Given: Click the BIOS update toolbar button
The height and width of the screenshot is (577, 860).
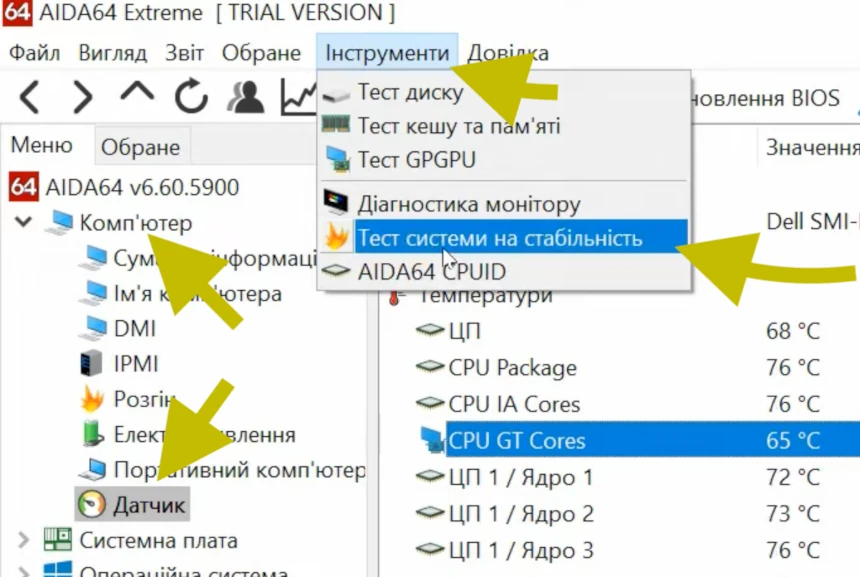Looking at the screenshot, I should (766, 98).
